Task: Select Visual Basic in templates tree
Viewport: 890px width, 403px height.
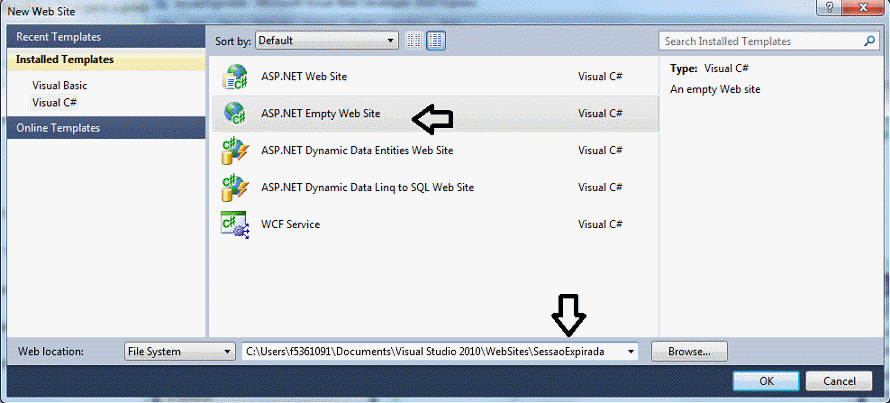Action: point(60,86)
